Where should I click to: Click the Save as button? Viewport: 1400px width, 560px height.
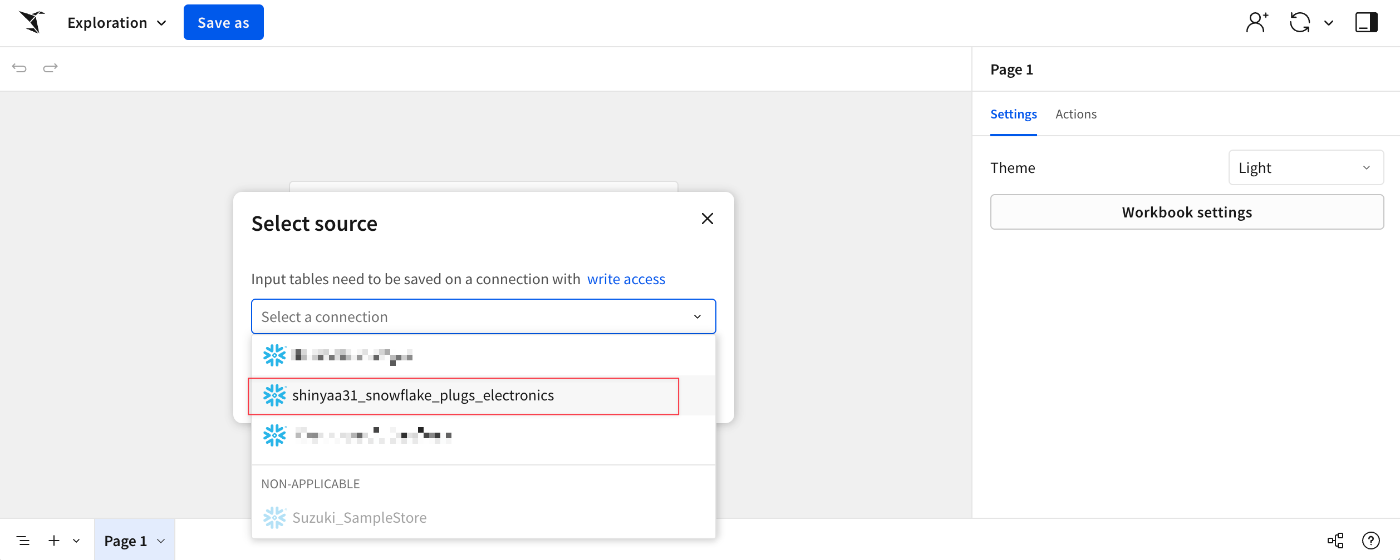point(223,22)
